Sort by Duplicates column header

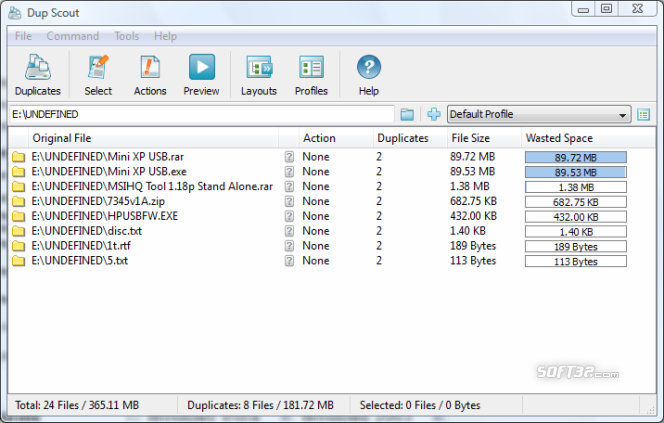[410, 138]
